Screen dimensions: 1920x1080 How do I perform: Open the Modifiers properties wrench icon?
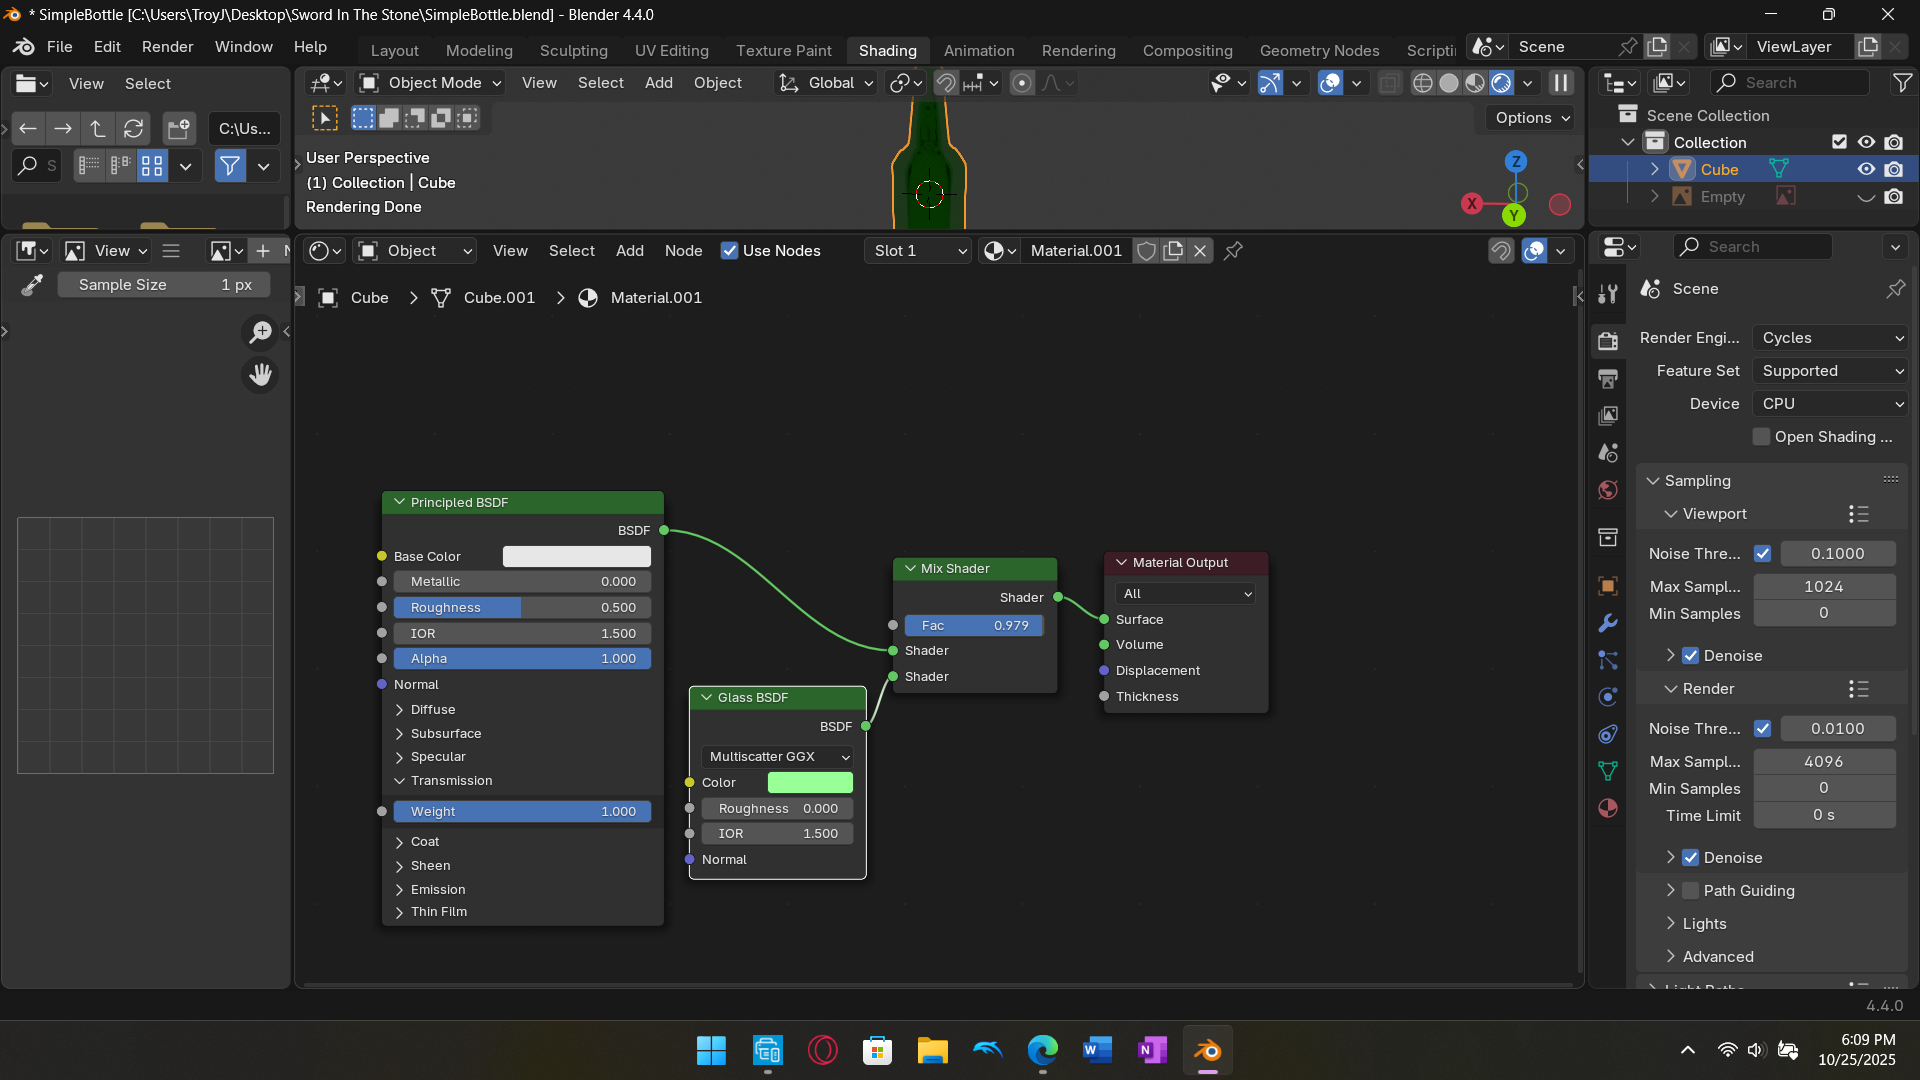pos(1608,623)
